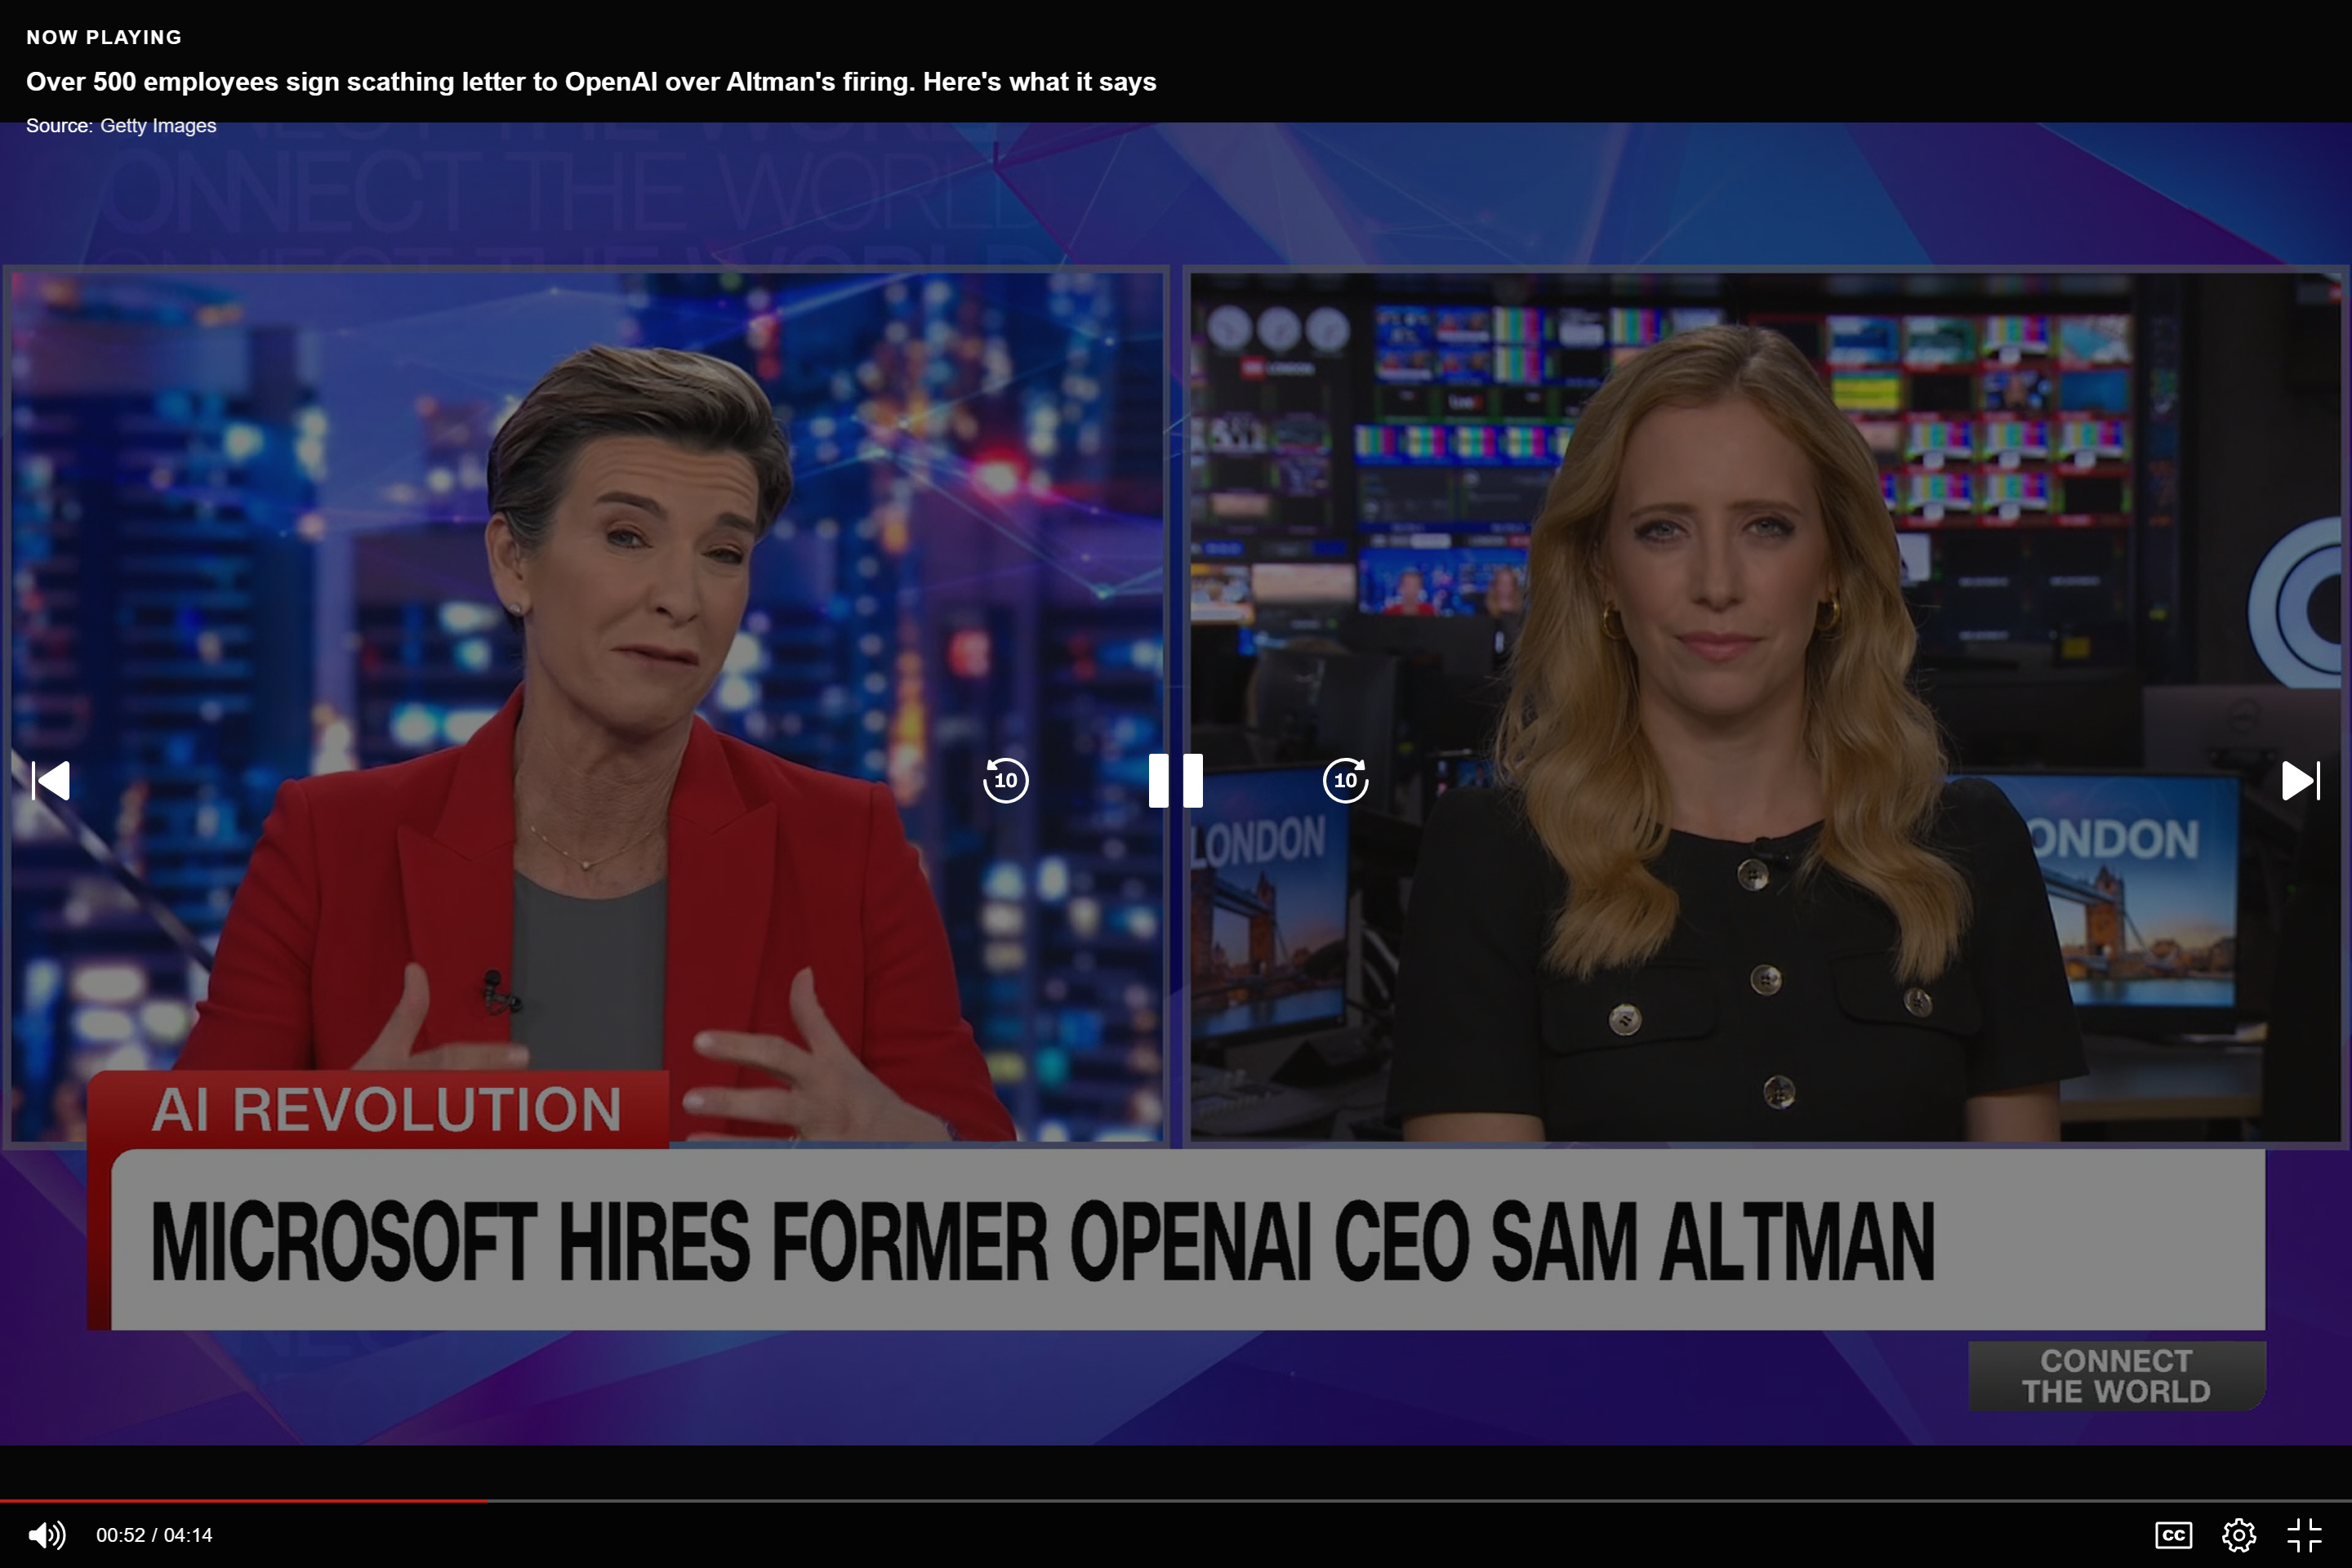Exit fullscreen mode
The image size is (2352, 1568).
pyautogui.click(x=2304, y=1534)
